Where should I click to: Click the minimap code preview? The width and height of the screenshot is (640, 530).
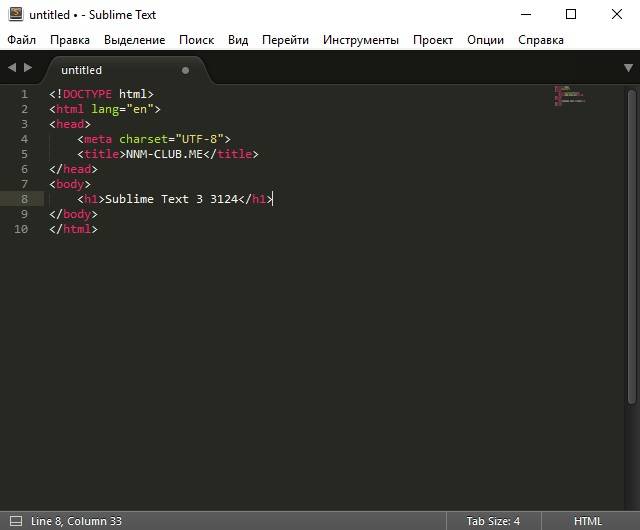pos(569,96)
